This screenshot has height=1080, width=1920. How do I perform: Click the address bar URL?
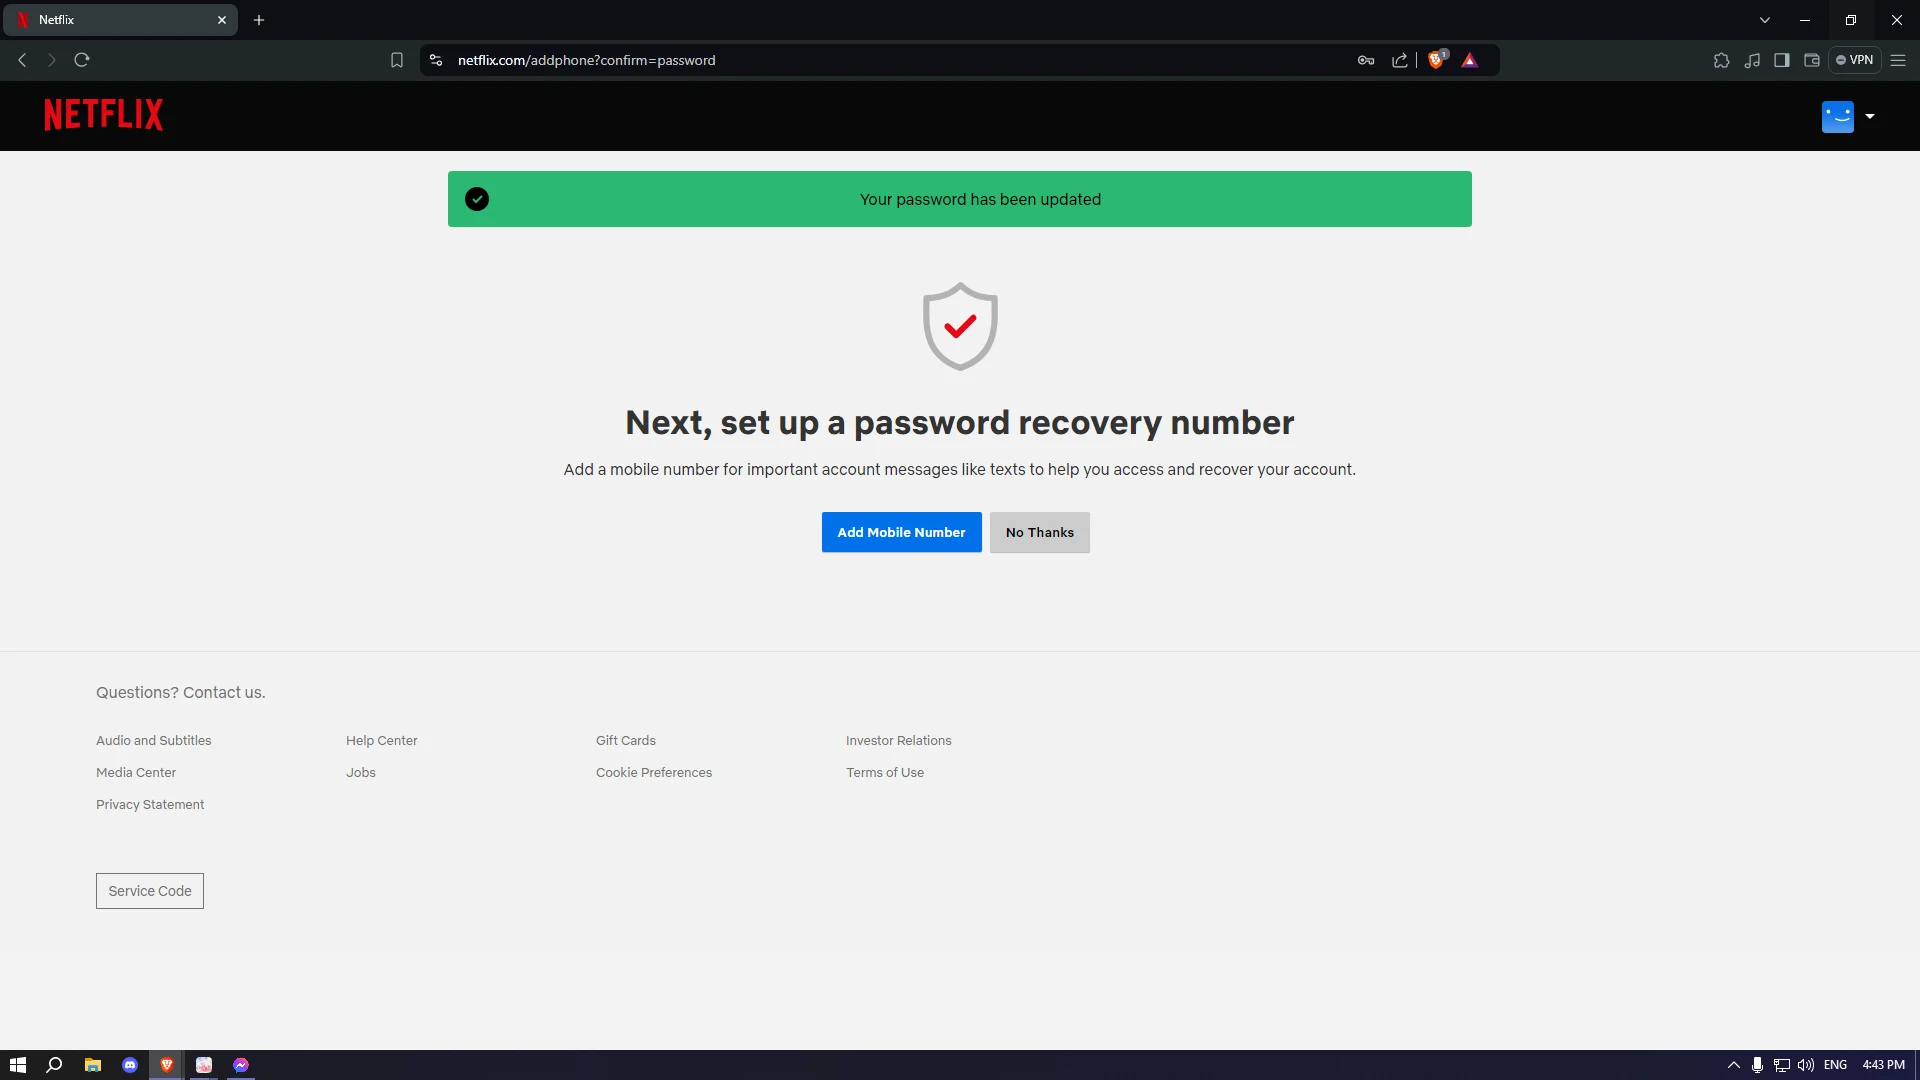click(587, 60)
